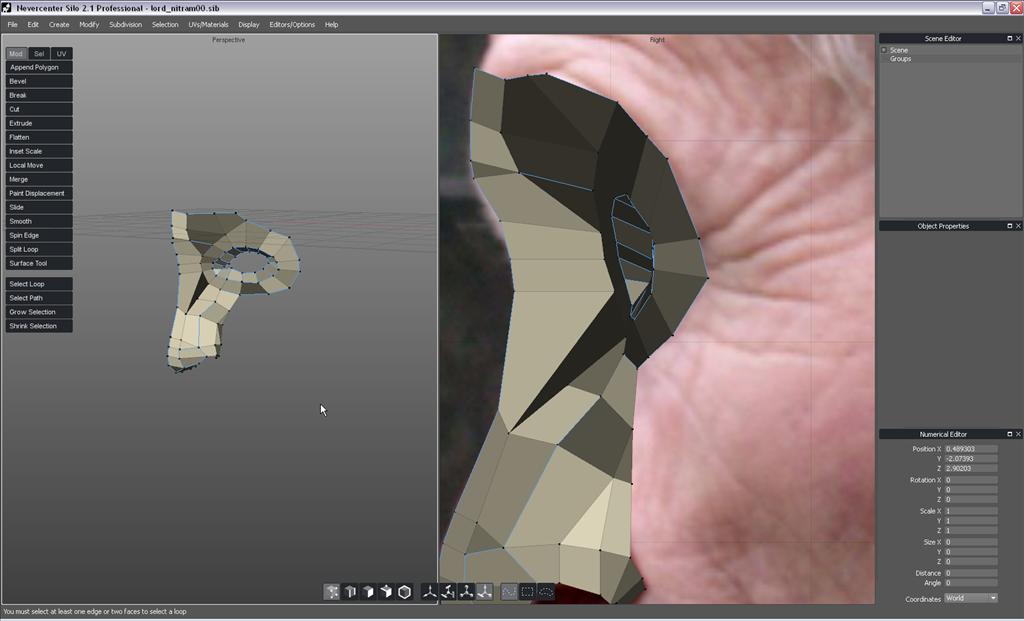Screen dimensions: 1024x621
Task: Close the Numerical Editor panel
Action: pyautogui.click(x=1018, y=434)
